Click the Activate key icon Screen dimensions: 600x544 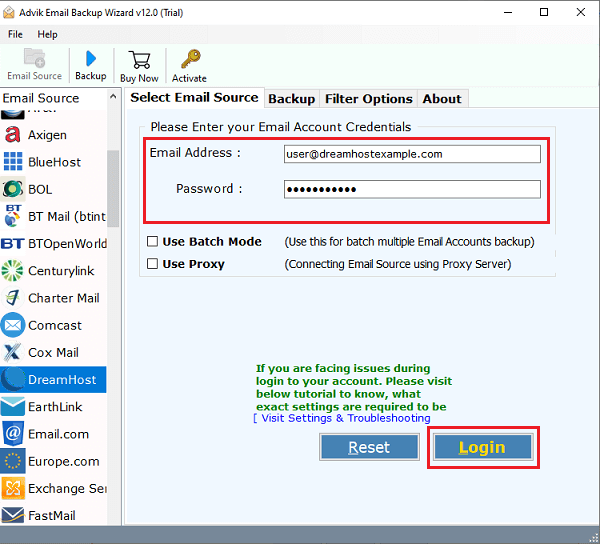[190, 59]
